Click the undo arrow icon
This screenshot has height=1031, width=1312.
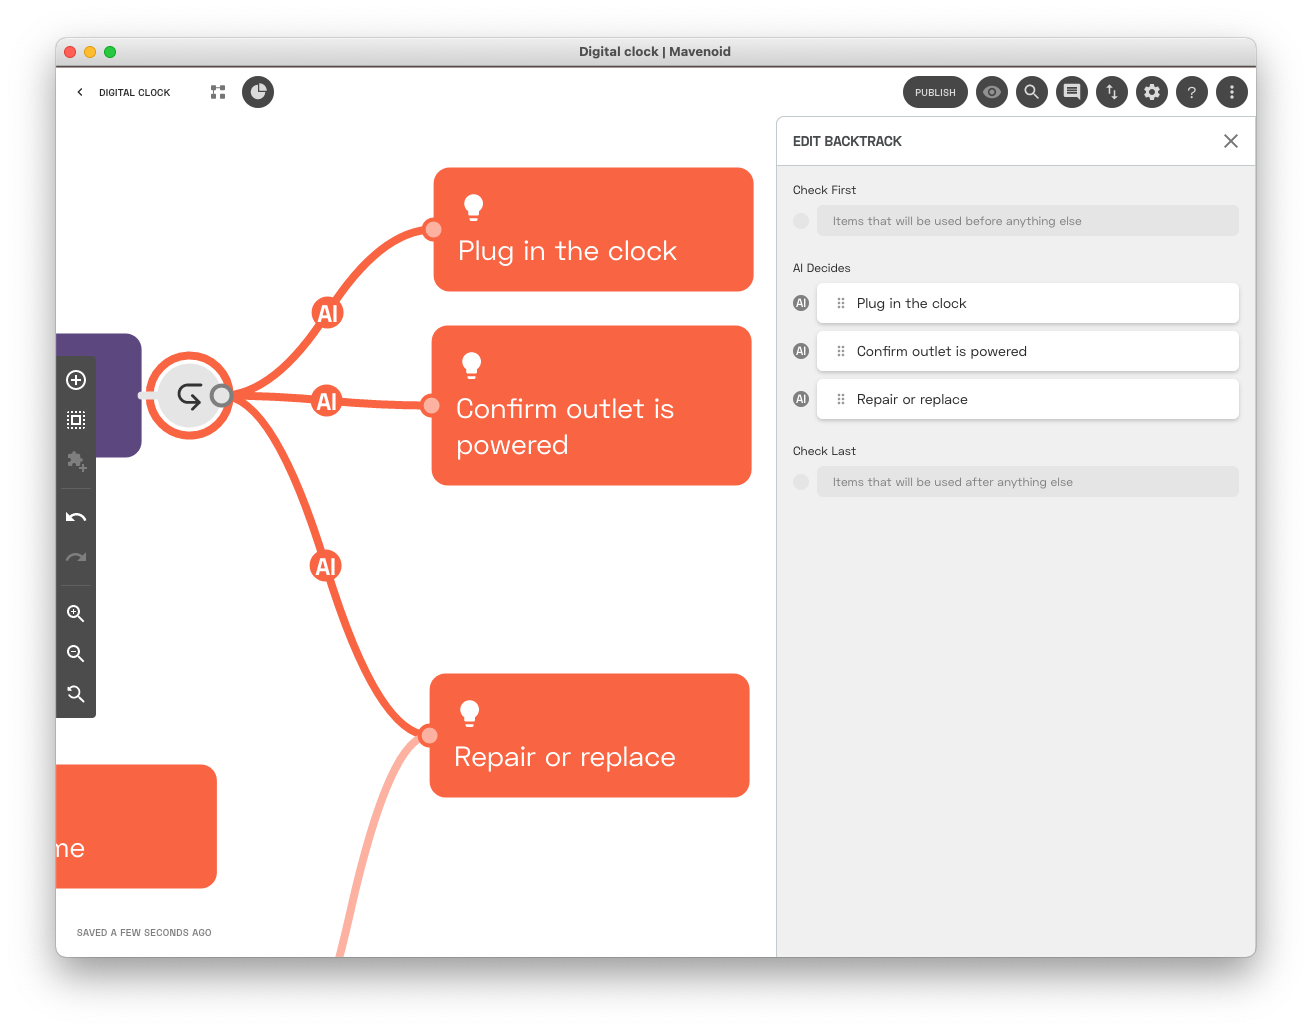pos(76,517)
